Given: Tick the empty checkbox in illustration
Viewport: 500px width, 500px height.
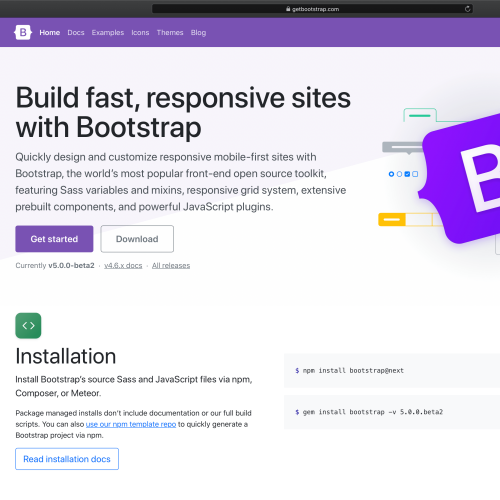Looking at the screenshot, I should pos(415,174).
